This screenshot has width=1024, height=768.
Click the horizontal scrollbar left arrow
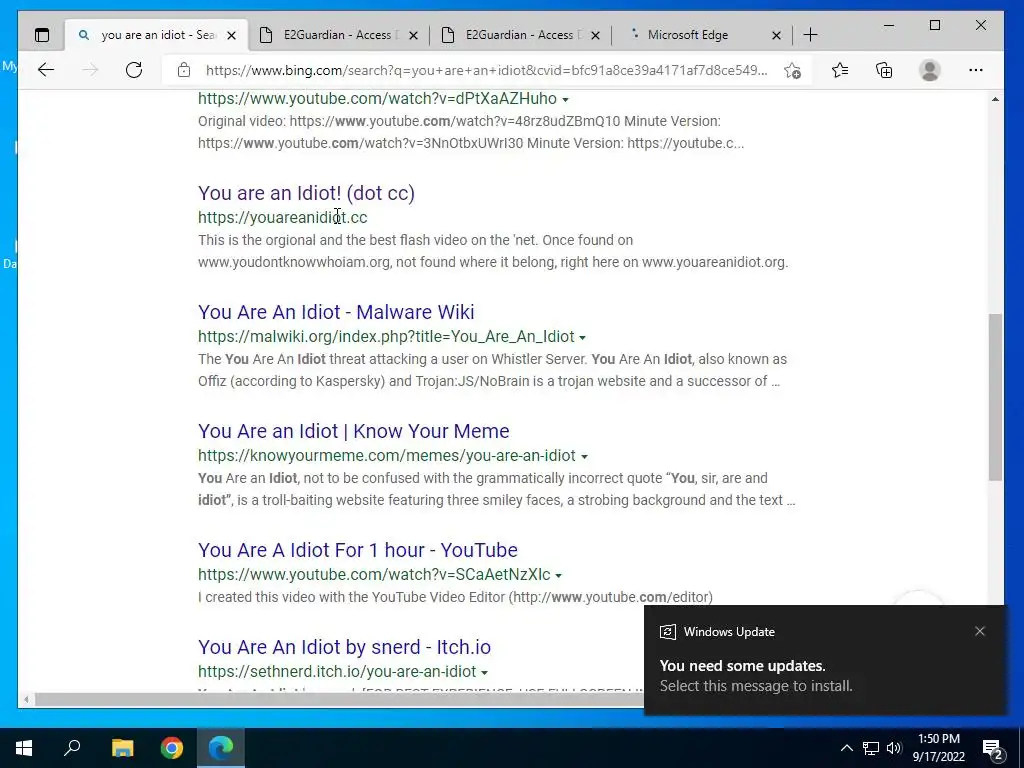pos(26,699)
